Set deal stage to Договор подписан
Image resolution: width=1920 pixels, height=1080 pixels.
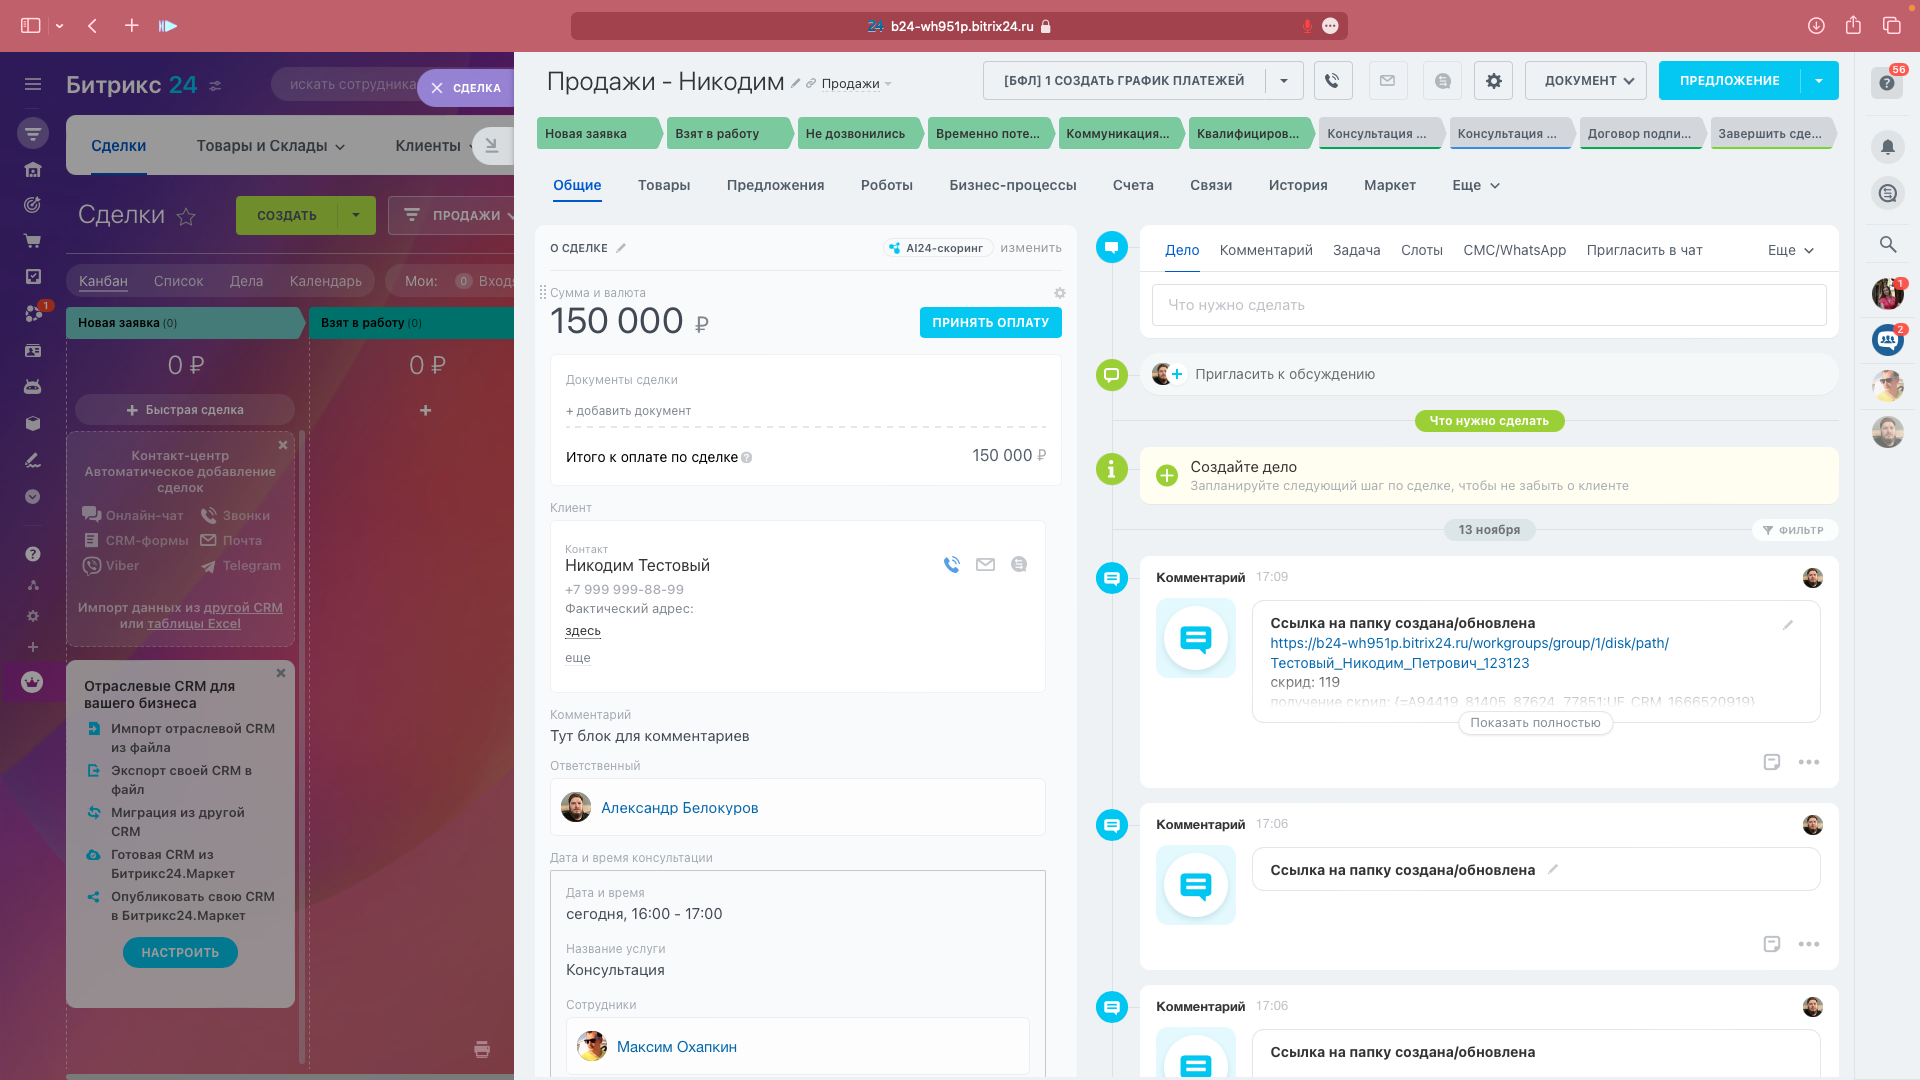coord(1639,134)
